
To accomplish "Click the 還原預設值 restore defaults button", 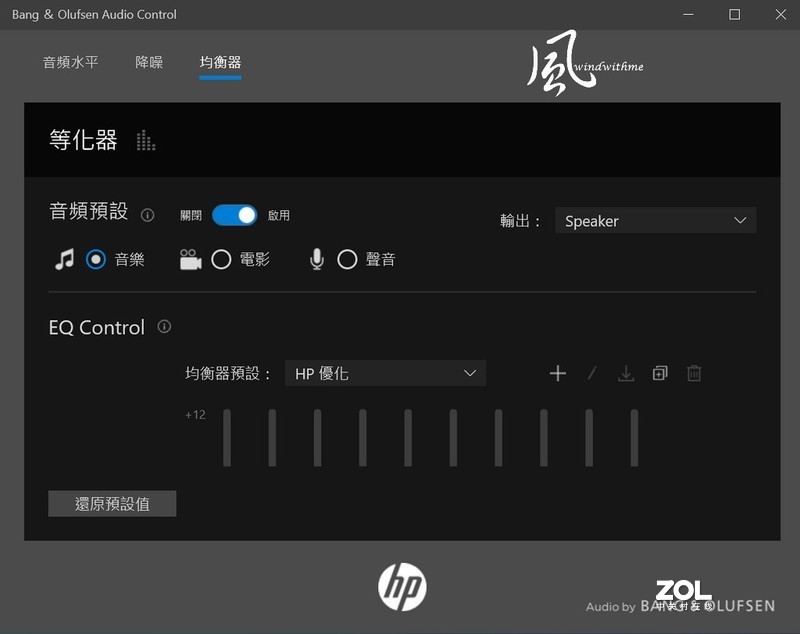I will [x=111, y=503].
